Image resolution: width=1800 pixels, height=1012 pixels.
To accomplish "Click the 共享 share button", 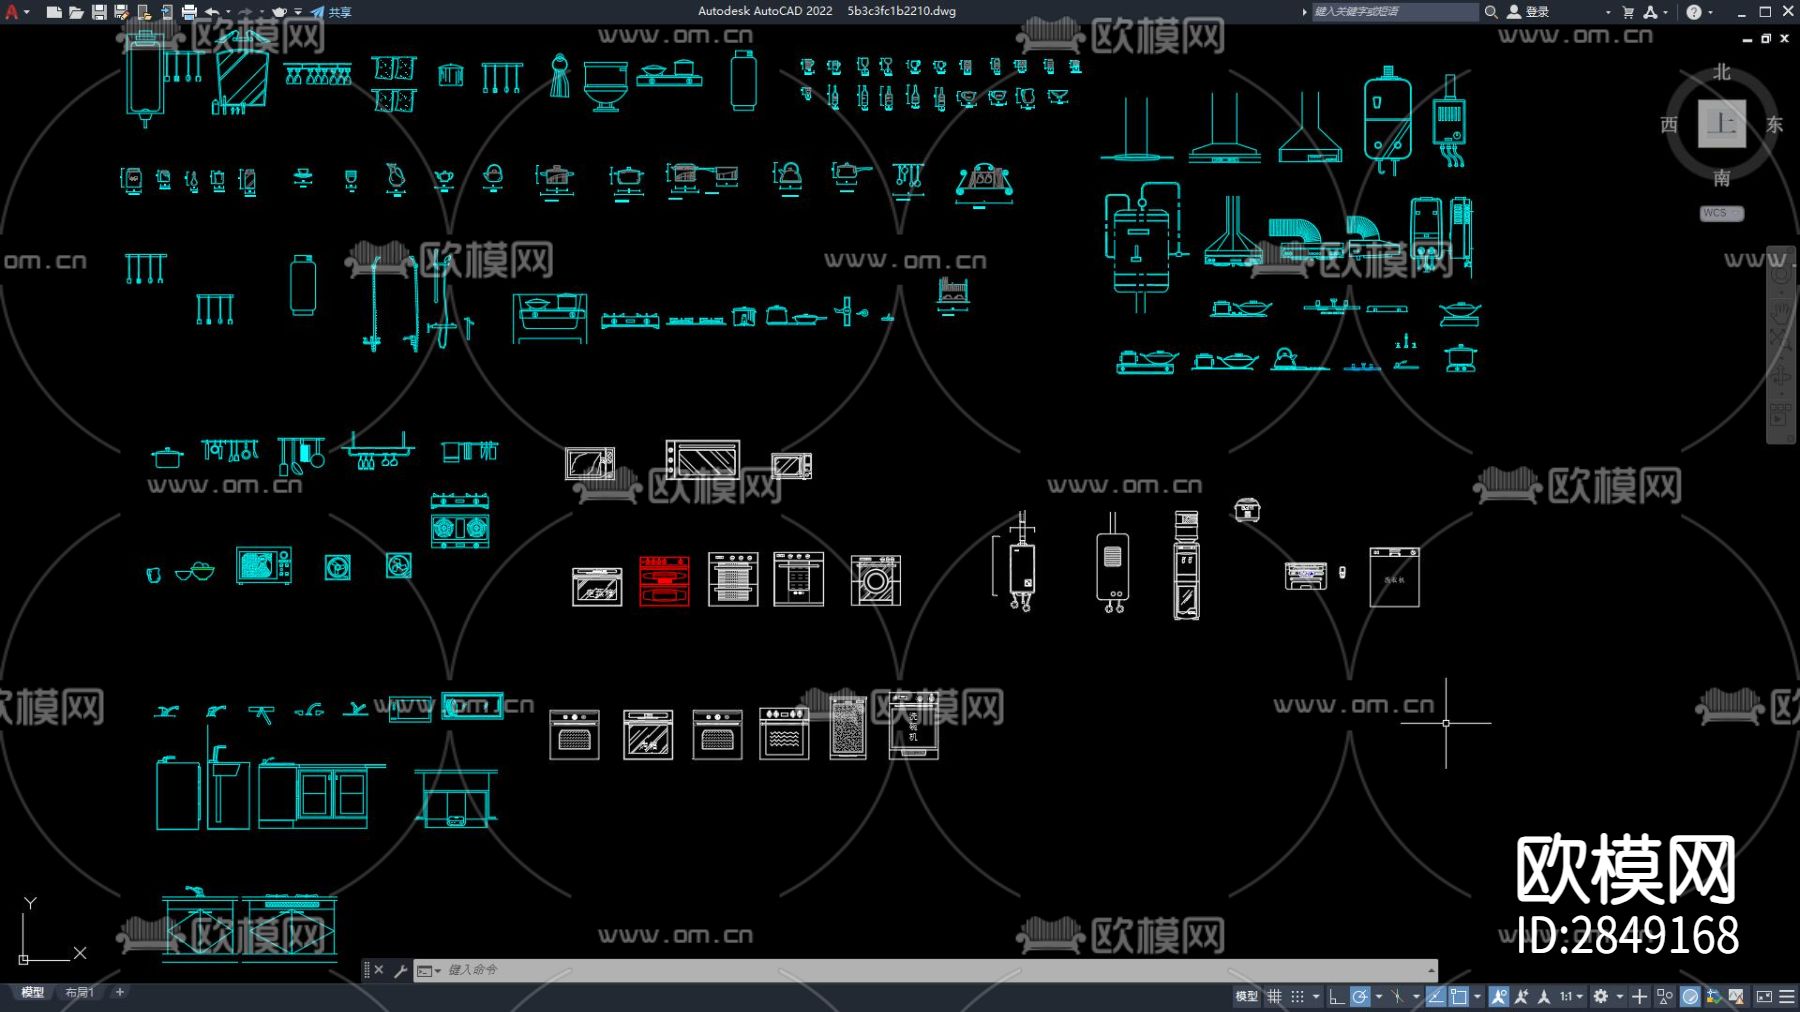I will pyautogui.click(x=331, y=12).
